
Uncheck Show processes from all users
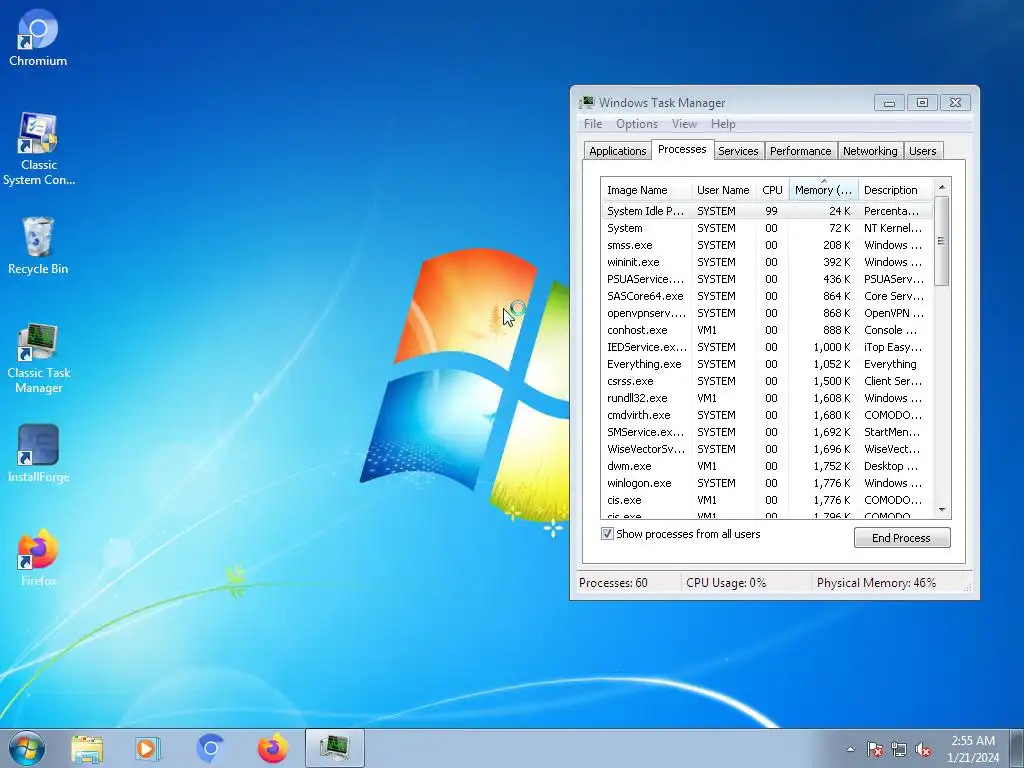pyautogui.click(x=607, y=534)
